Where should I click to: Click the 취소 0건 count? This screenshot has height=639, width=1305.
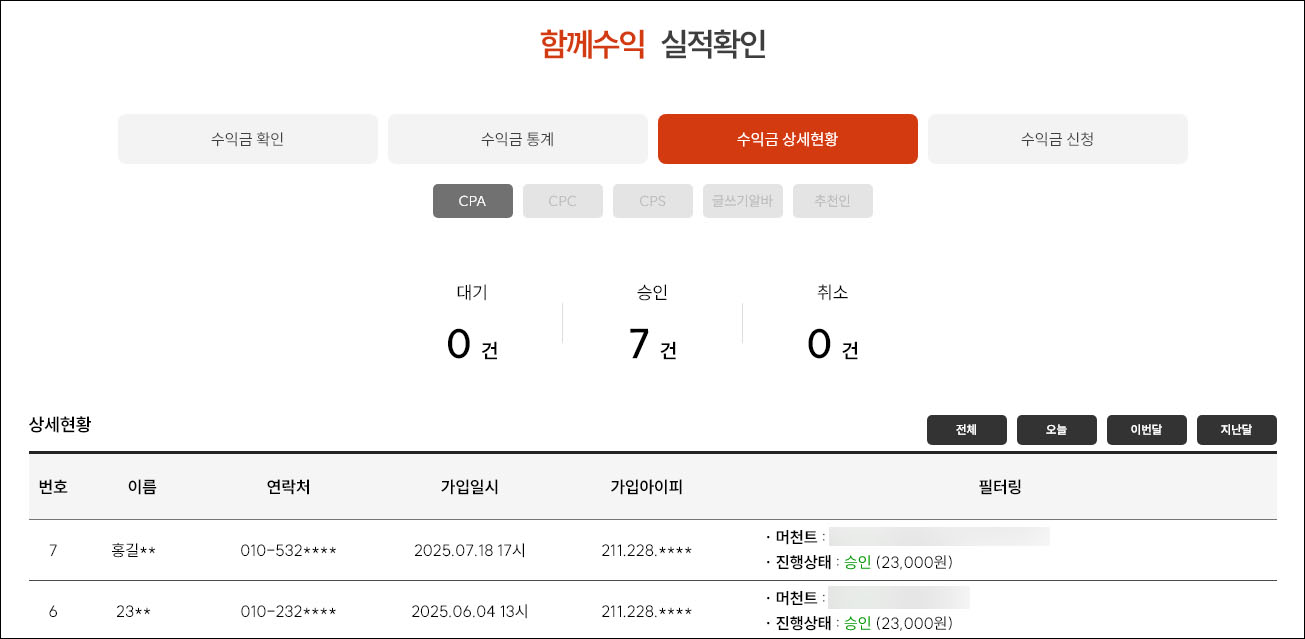coord(832,345)
